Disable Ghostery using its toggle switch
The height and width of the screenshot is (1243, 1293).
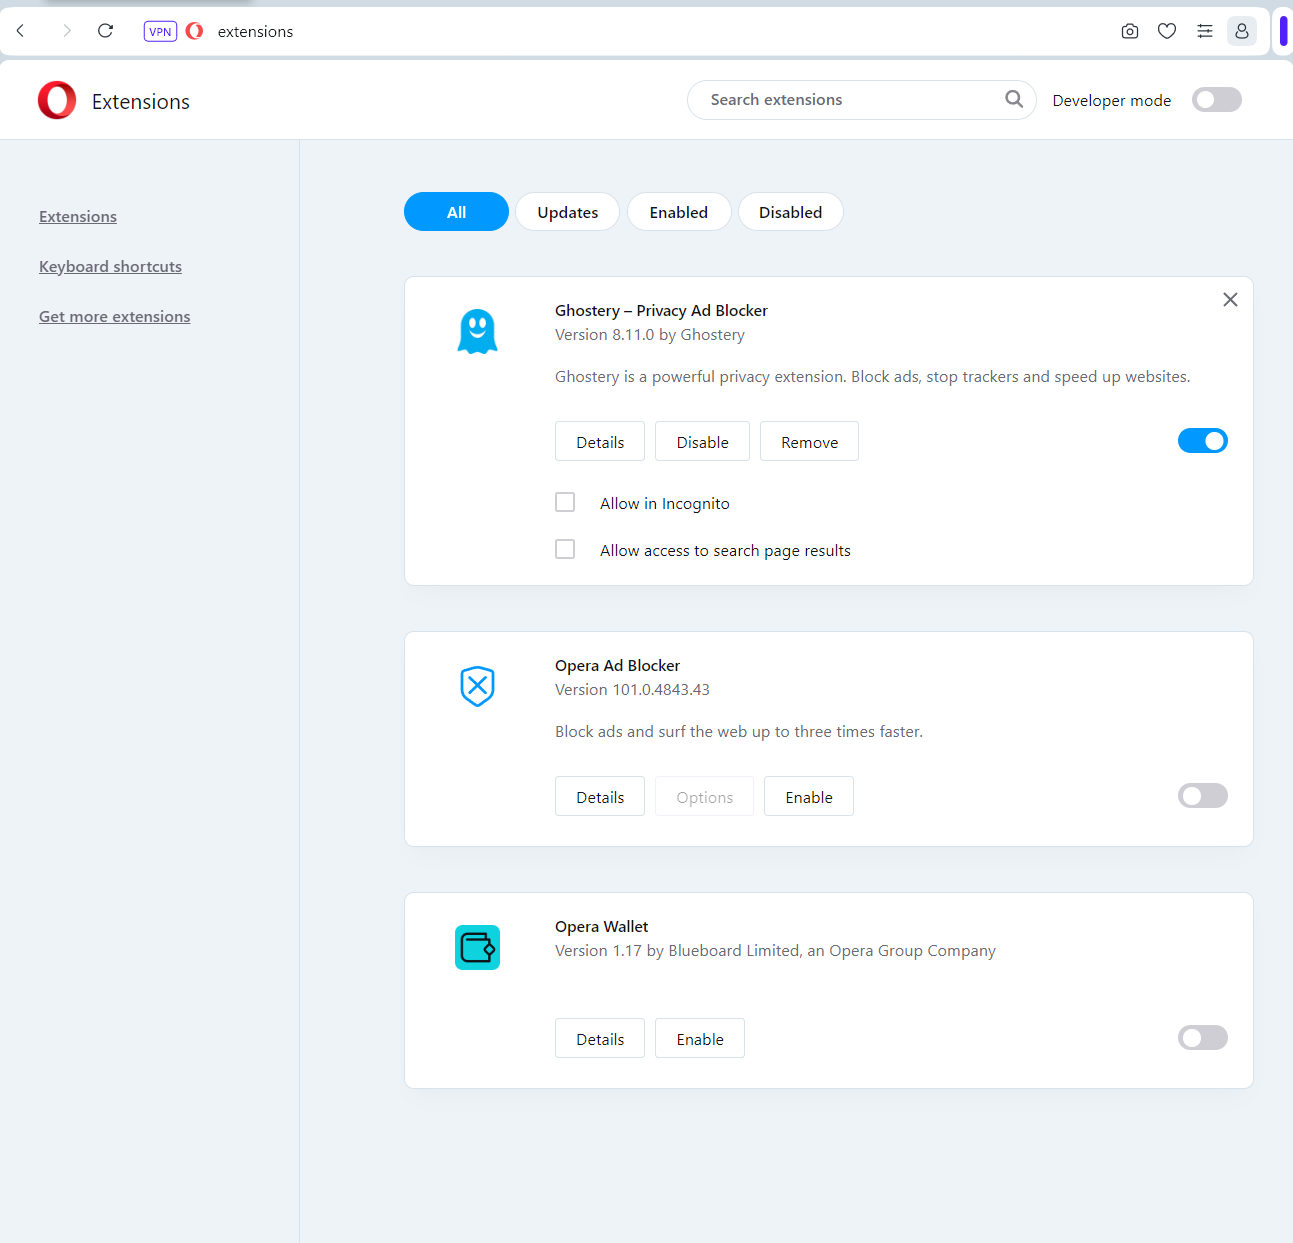[x=1202, y=440]
